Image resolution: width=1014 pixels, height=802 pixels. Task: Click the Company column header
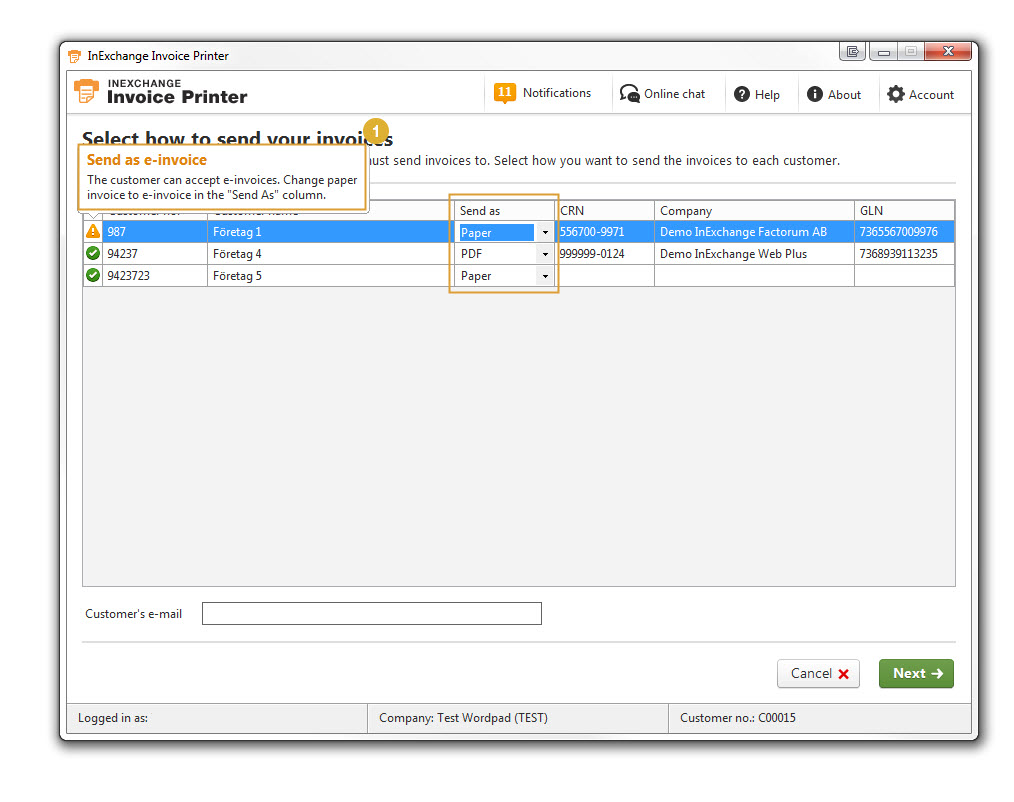point(754,211)
